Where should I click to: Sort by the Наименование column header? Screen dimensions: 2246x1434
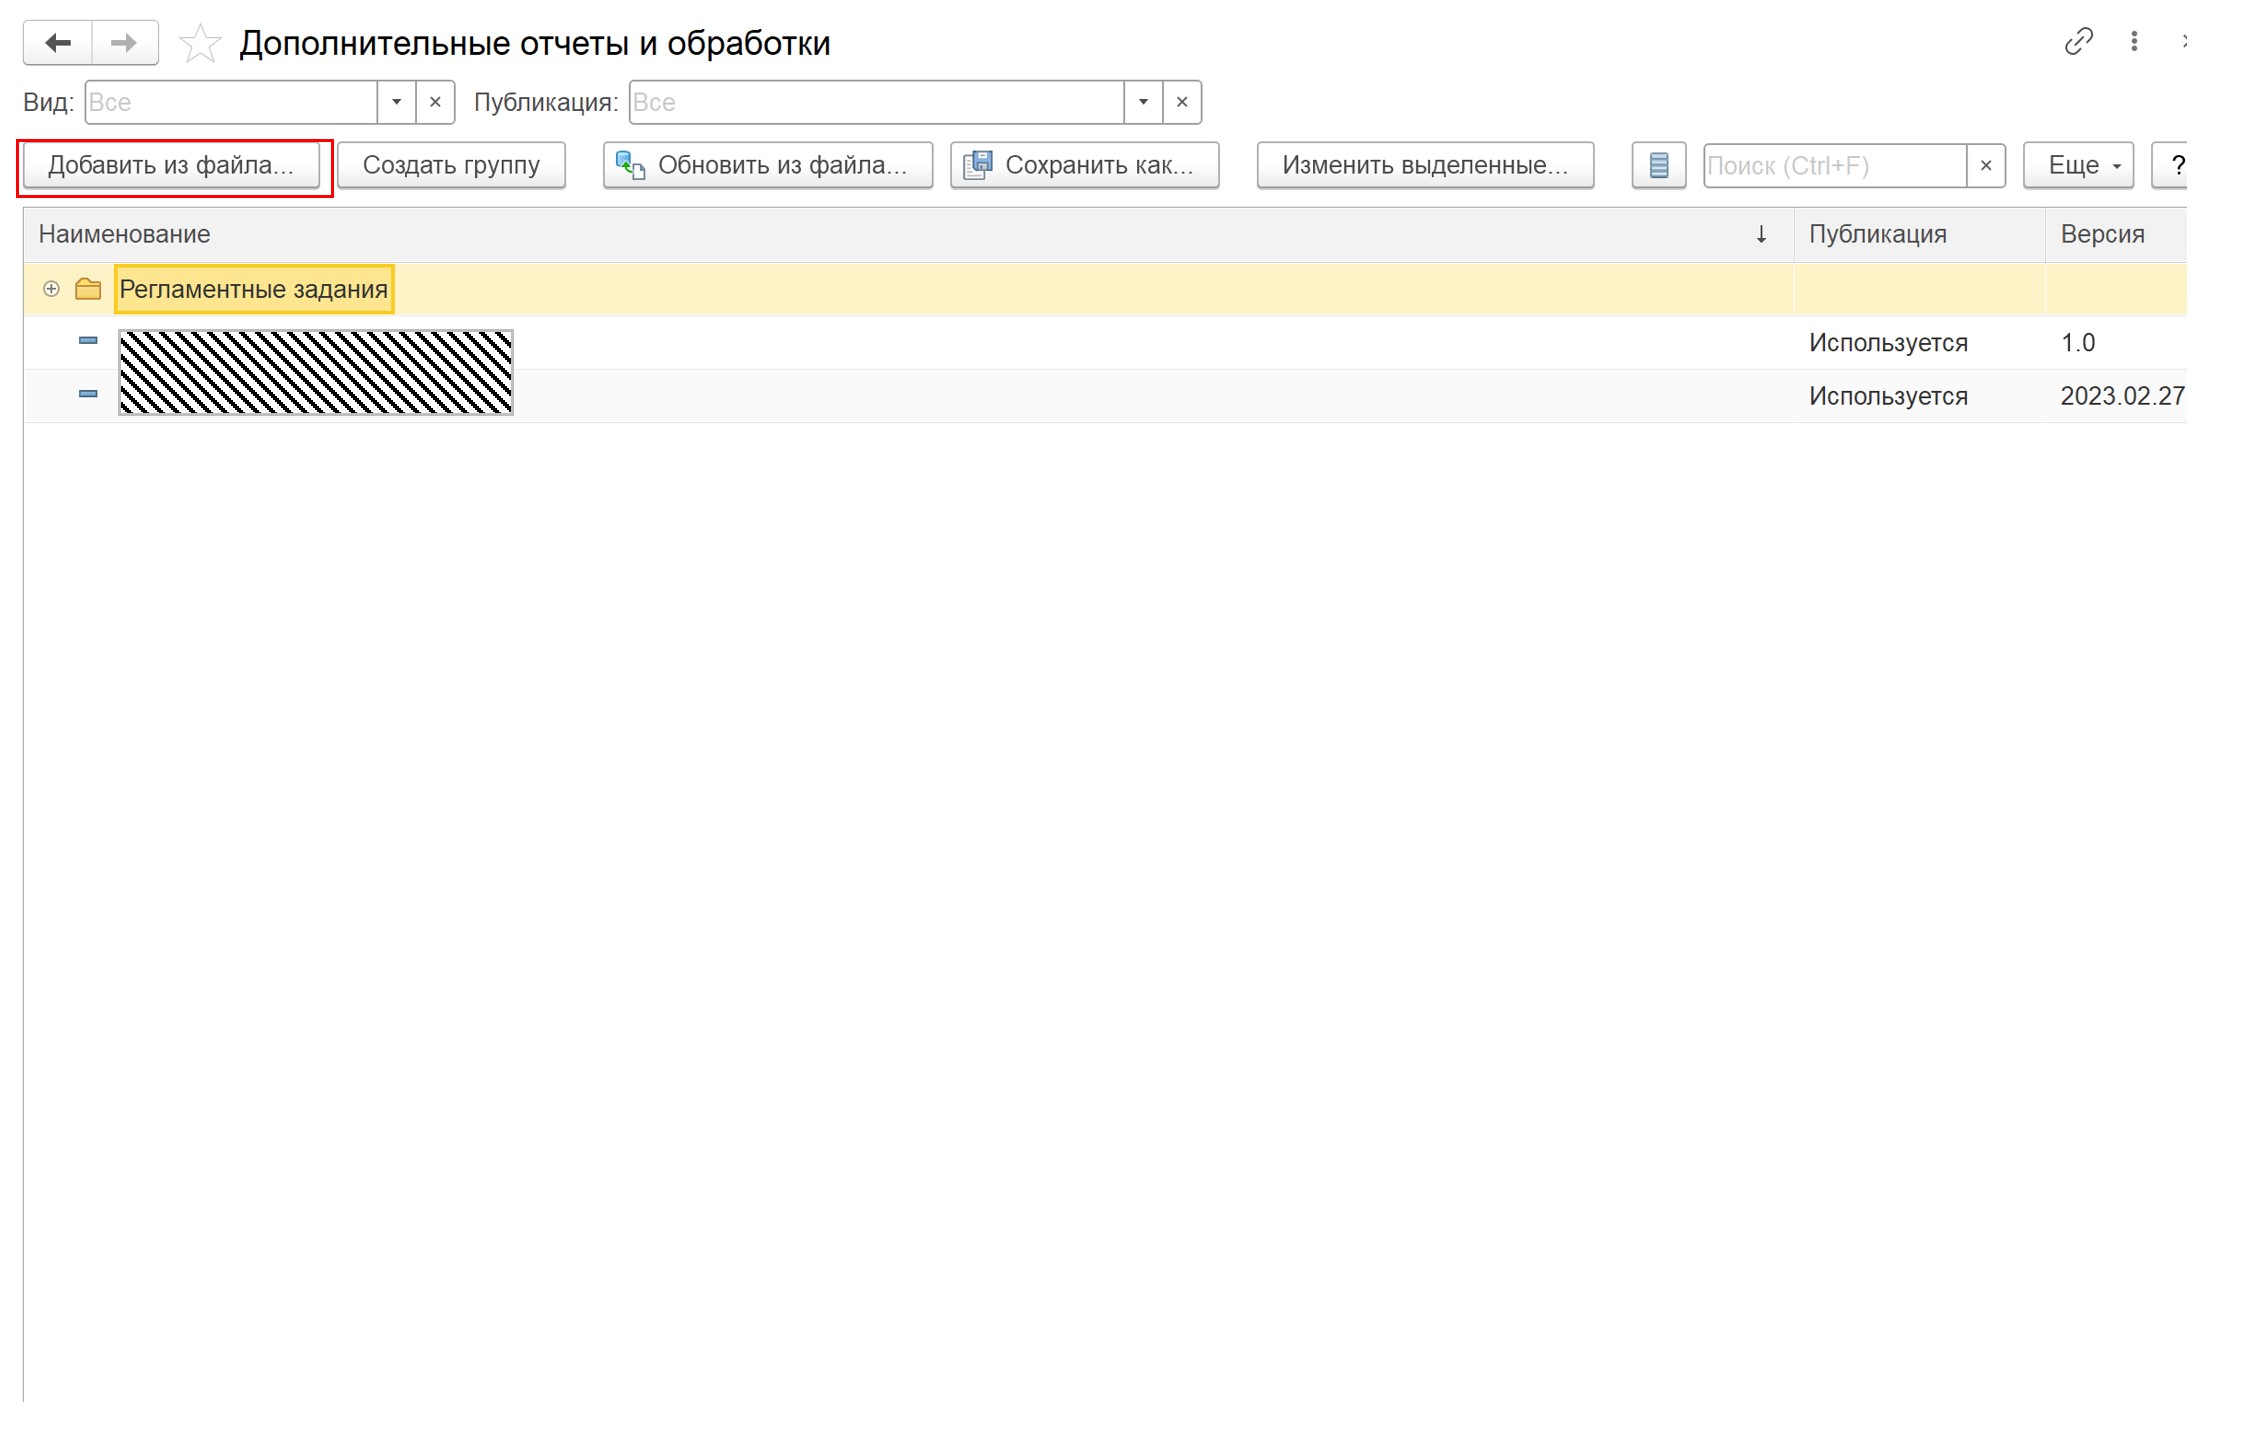[125, 234]
